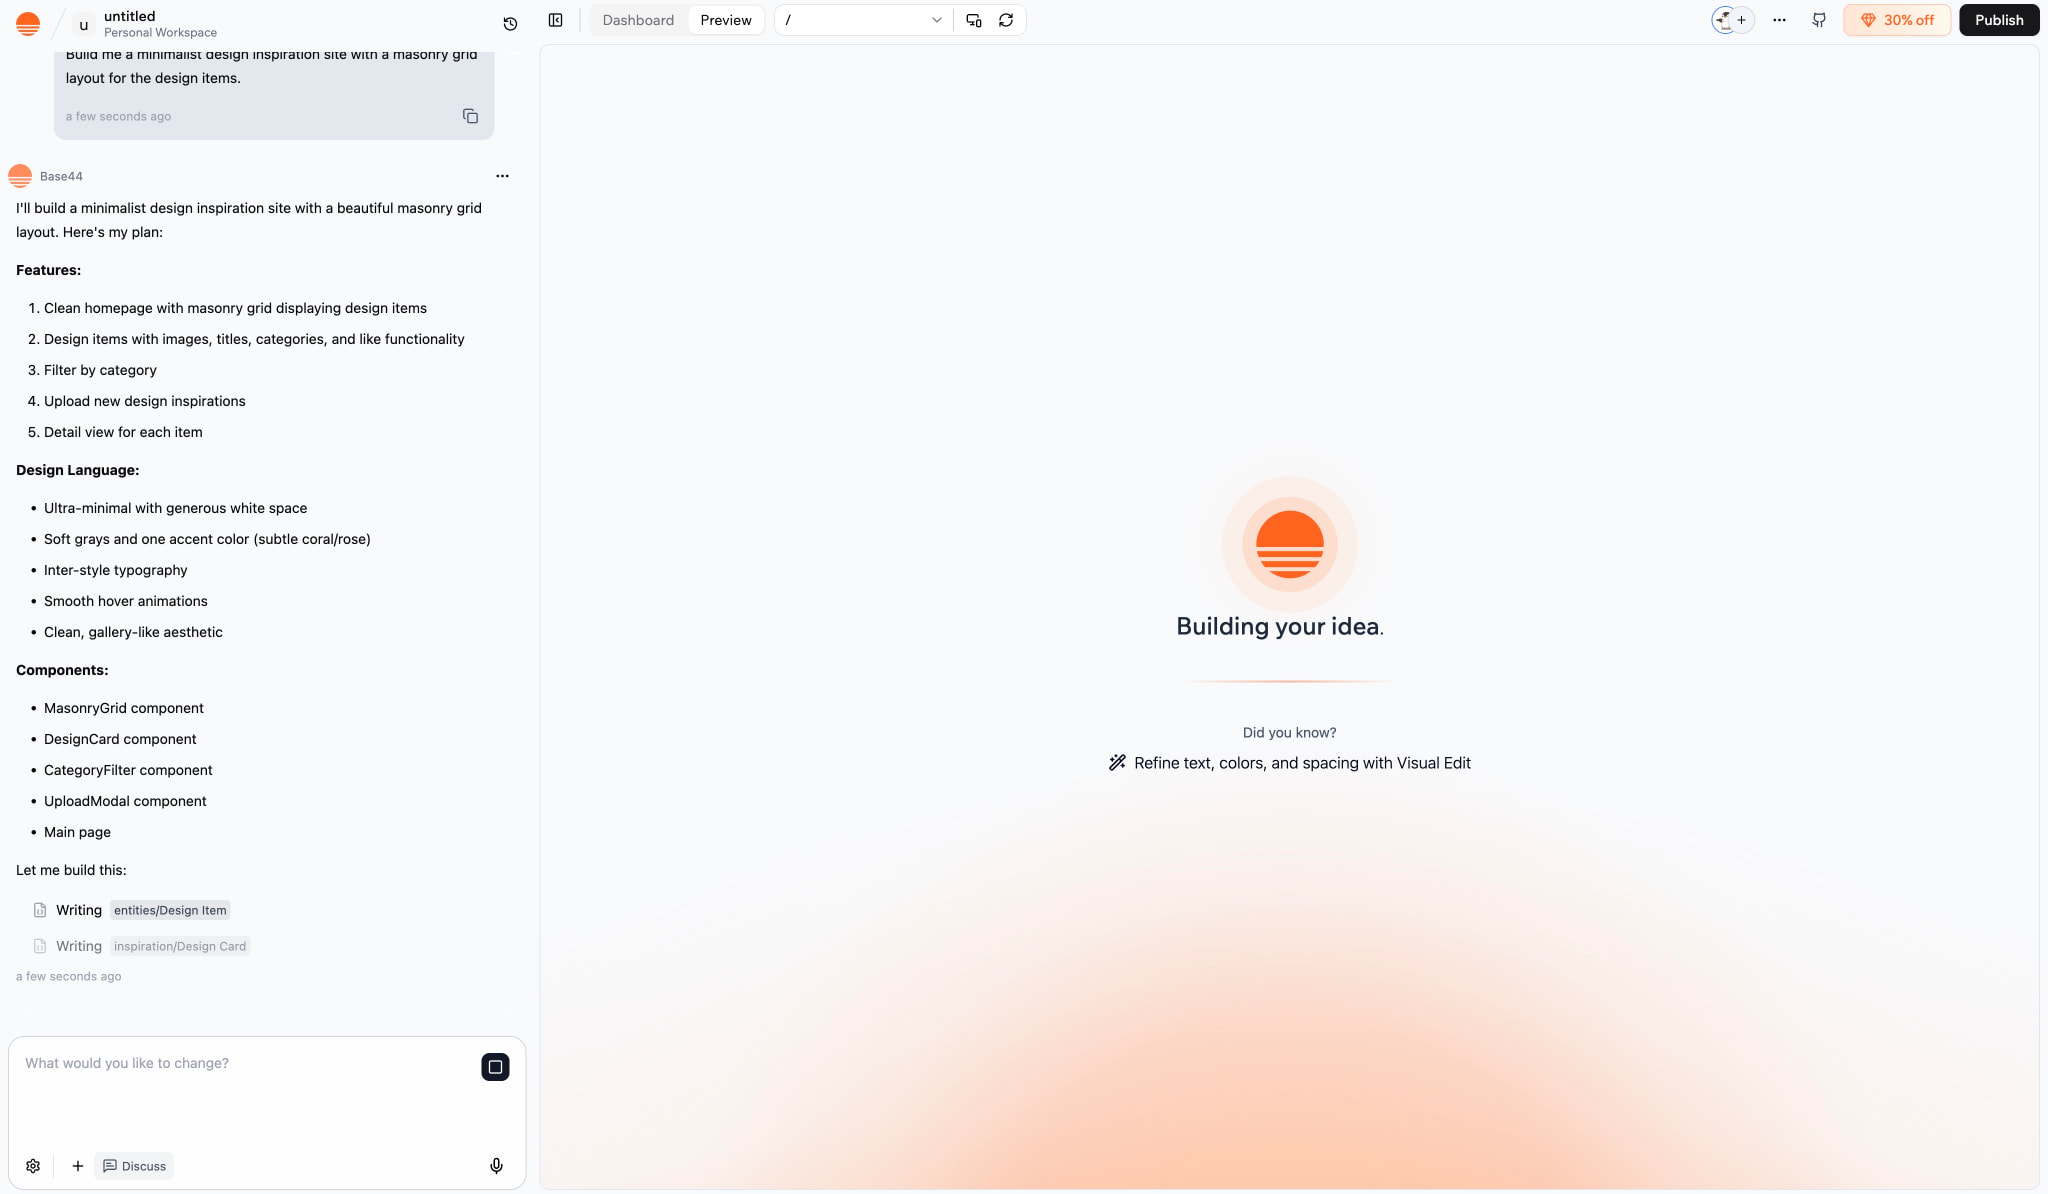Image resolution: width=2048 pixels, height=1194 pixels.
Task: Click 'Inter-style typography' bullet text
Action: (116, 570)
